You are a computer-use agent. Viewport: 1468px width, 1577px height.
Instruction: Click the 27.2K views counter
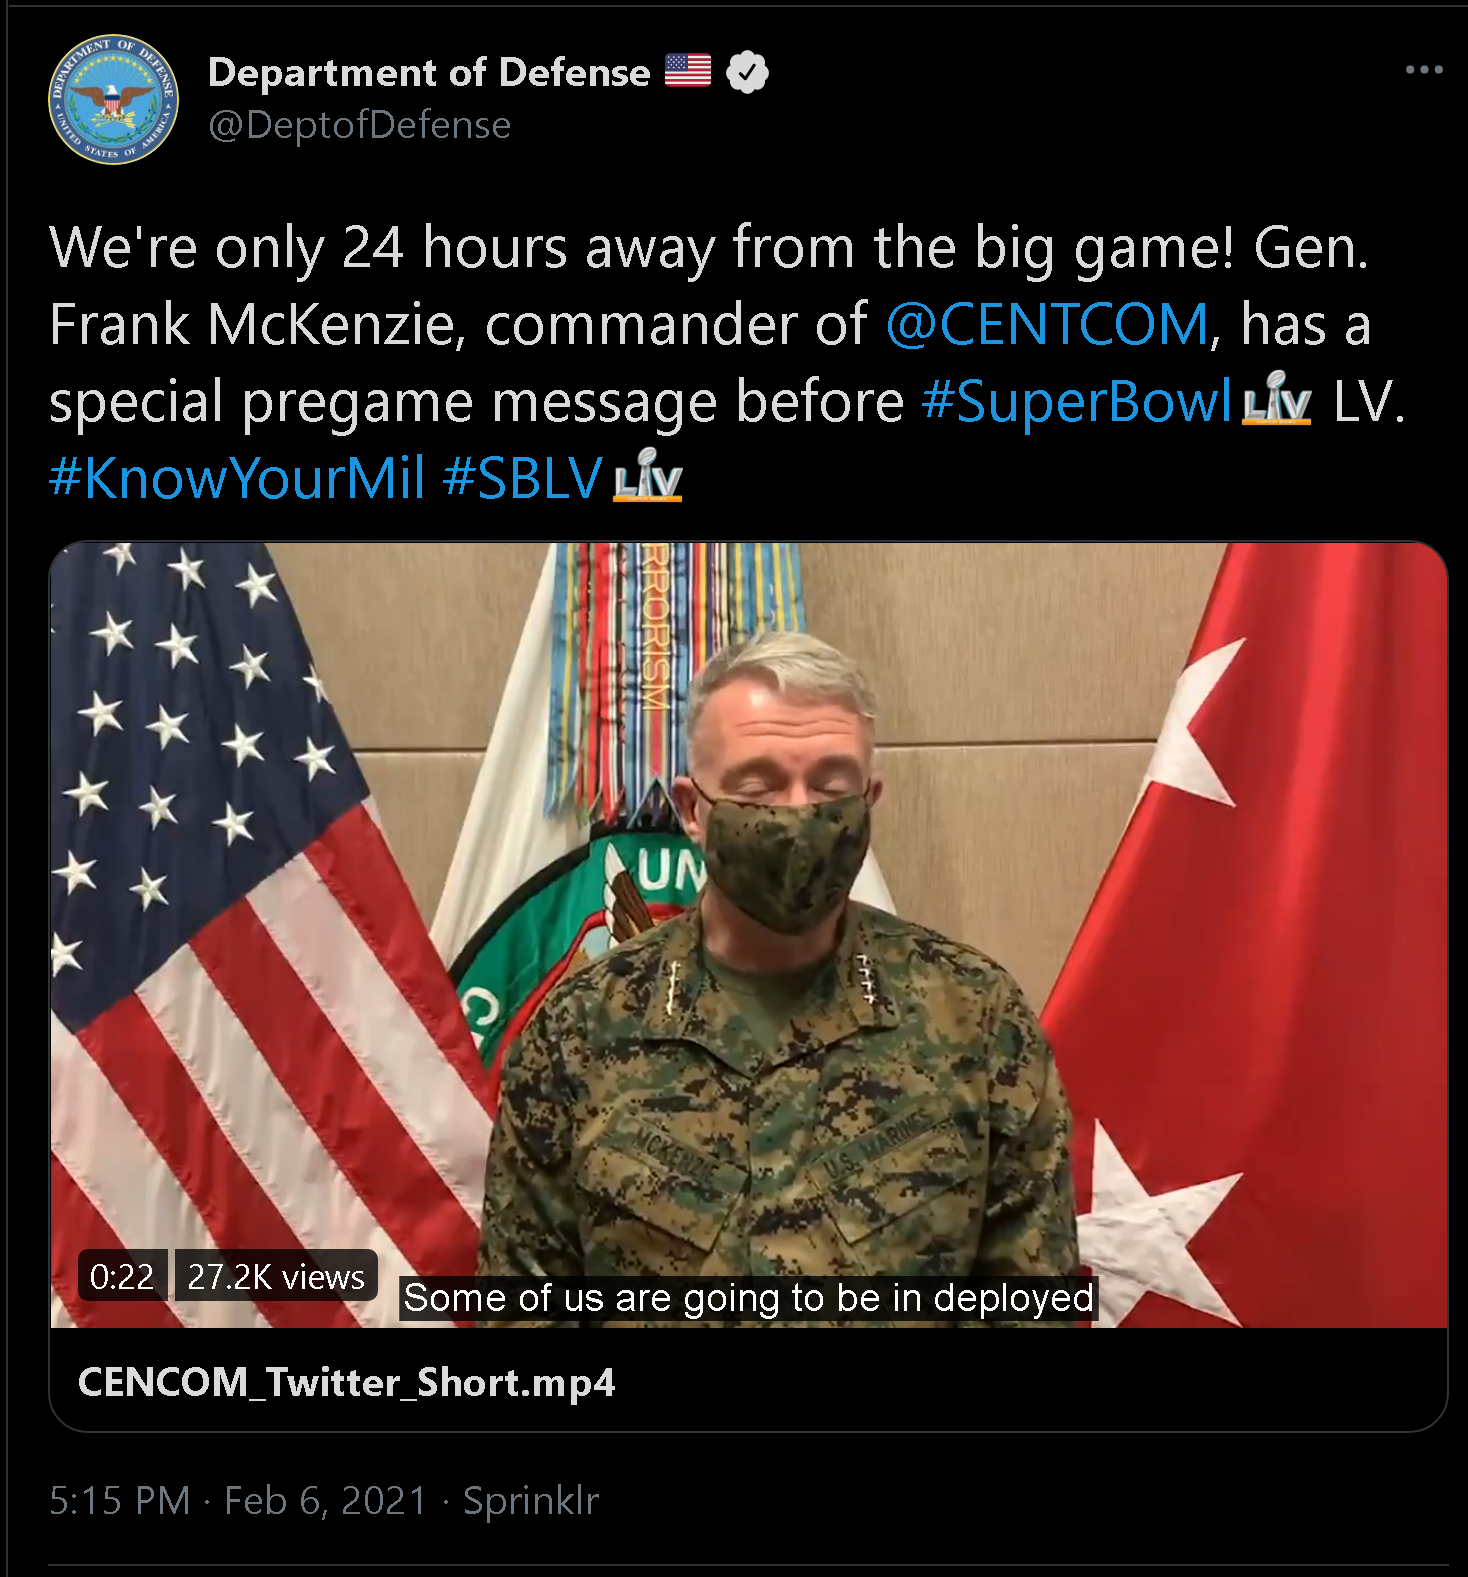point(276,1276)
